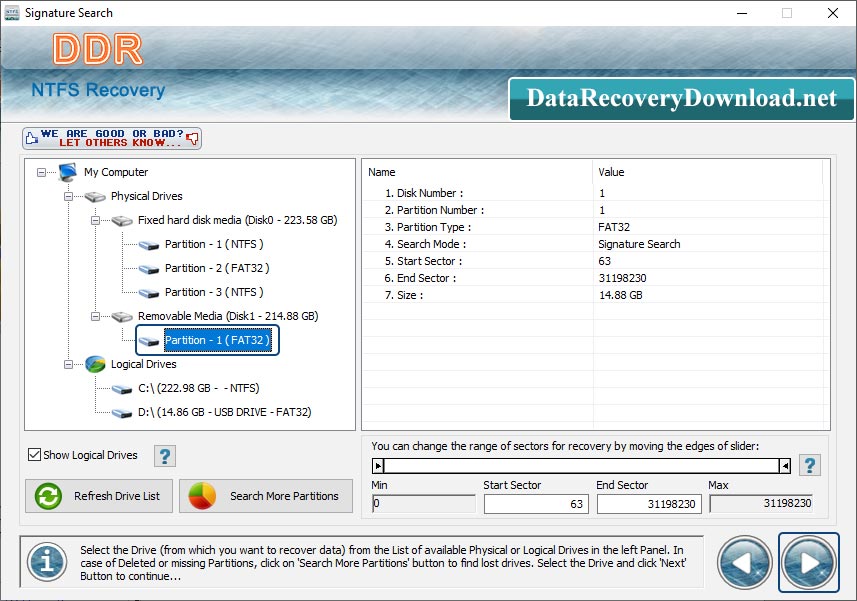Image resolution: width=857 pixels, height=601 pixels.
Task: Click the app icon in the title bar
Action: (x=11, y=13)
